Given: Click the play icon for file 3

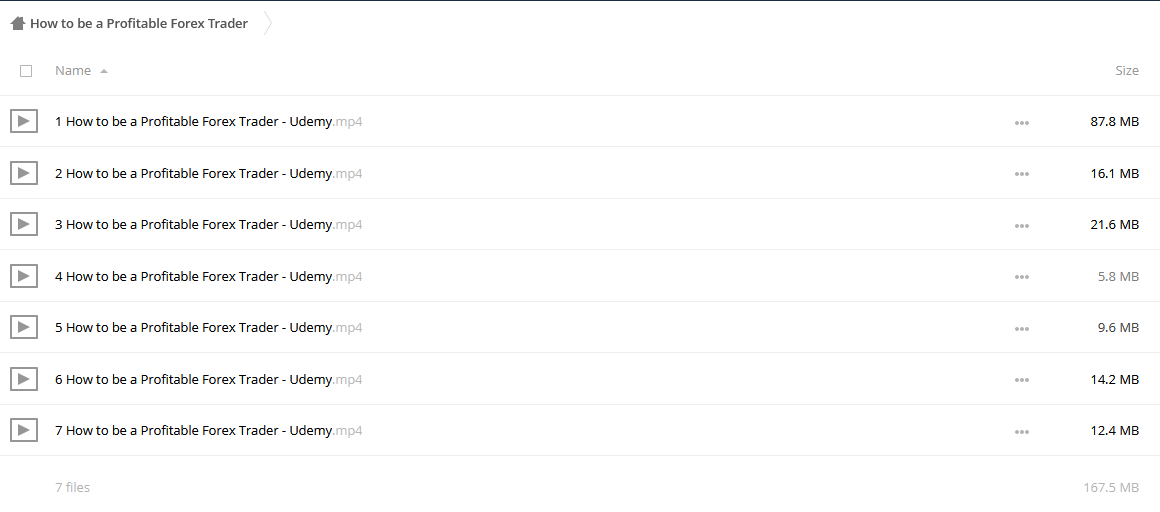Looking at the screenshot, I should click(x=24, y=223).
